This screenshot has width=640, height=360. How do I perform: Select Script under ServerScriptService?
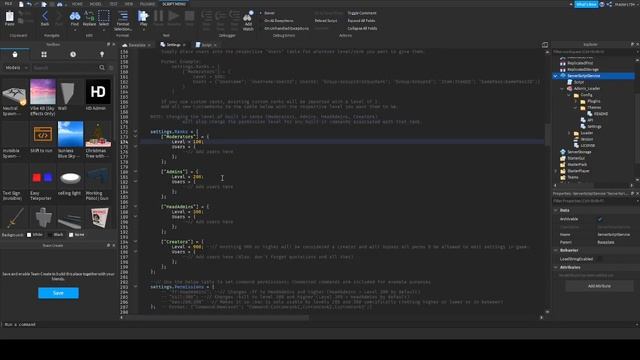pos(579,82)
